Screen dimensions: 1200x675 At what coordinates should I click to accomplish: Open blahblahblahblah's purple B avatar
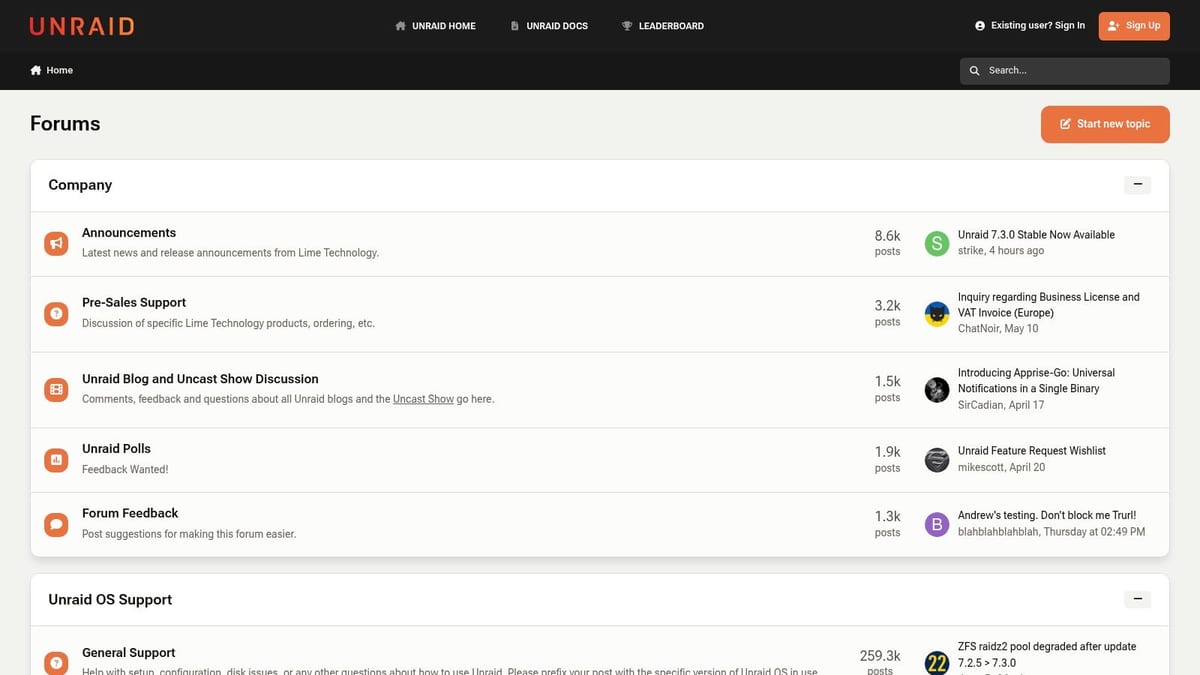[937, 524]
